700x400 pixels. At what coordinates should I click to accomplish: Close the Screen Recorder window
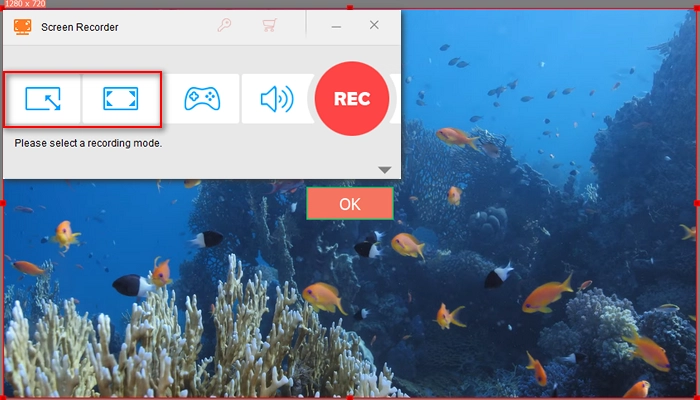374,25
